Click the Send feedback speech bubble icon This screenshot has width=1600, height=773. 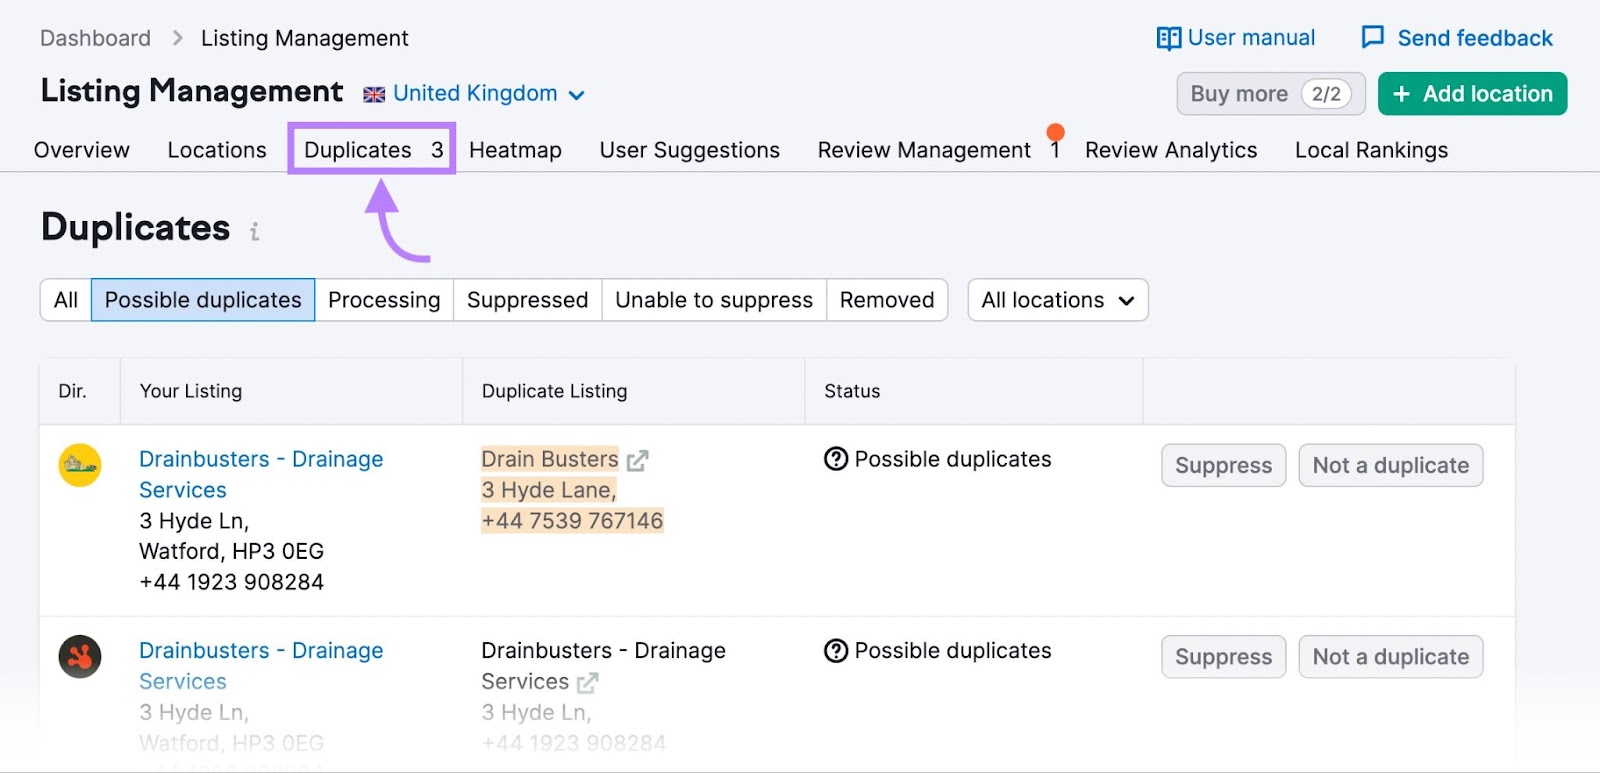pos(1373,38)
